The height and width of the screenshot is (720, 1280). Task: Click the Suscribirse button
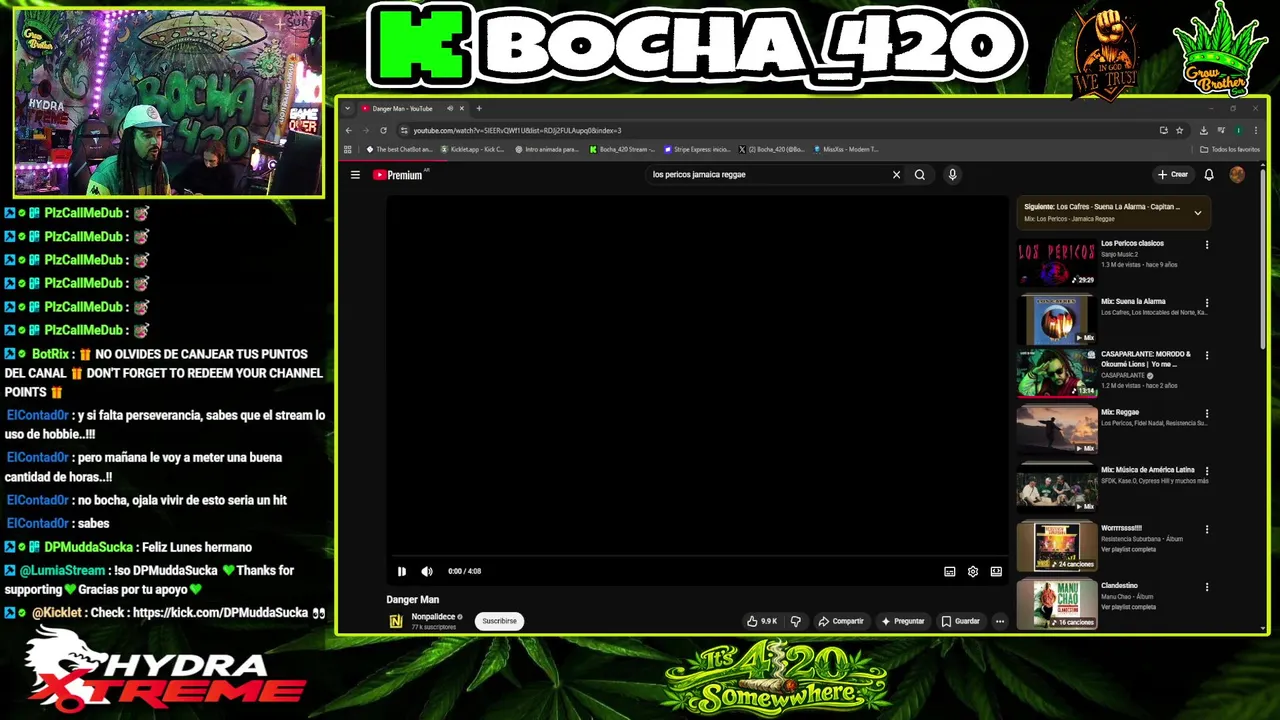[x=499, y=621]
